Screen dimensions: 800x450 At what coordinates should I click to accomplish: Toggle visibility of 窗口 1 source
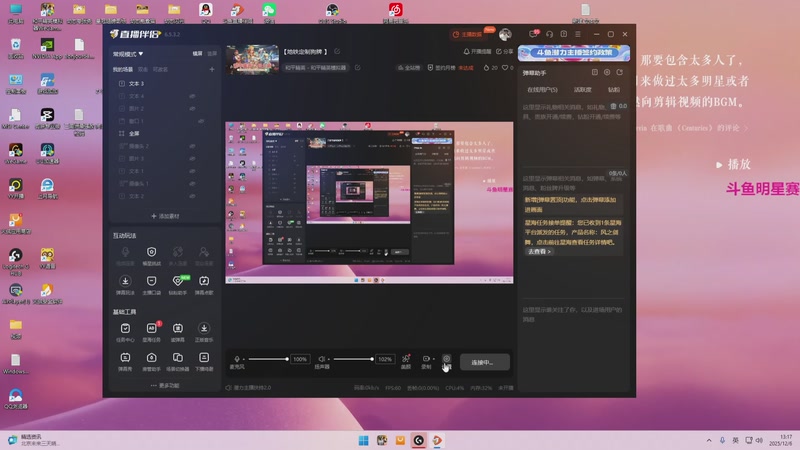[201, 121]
